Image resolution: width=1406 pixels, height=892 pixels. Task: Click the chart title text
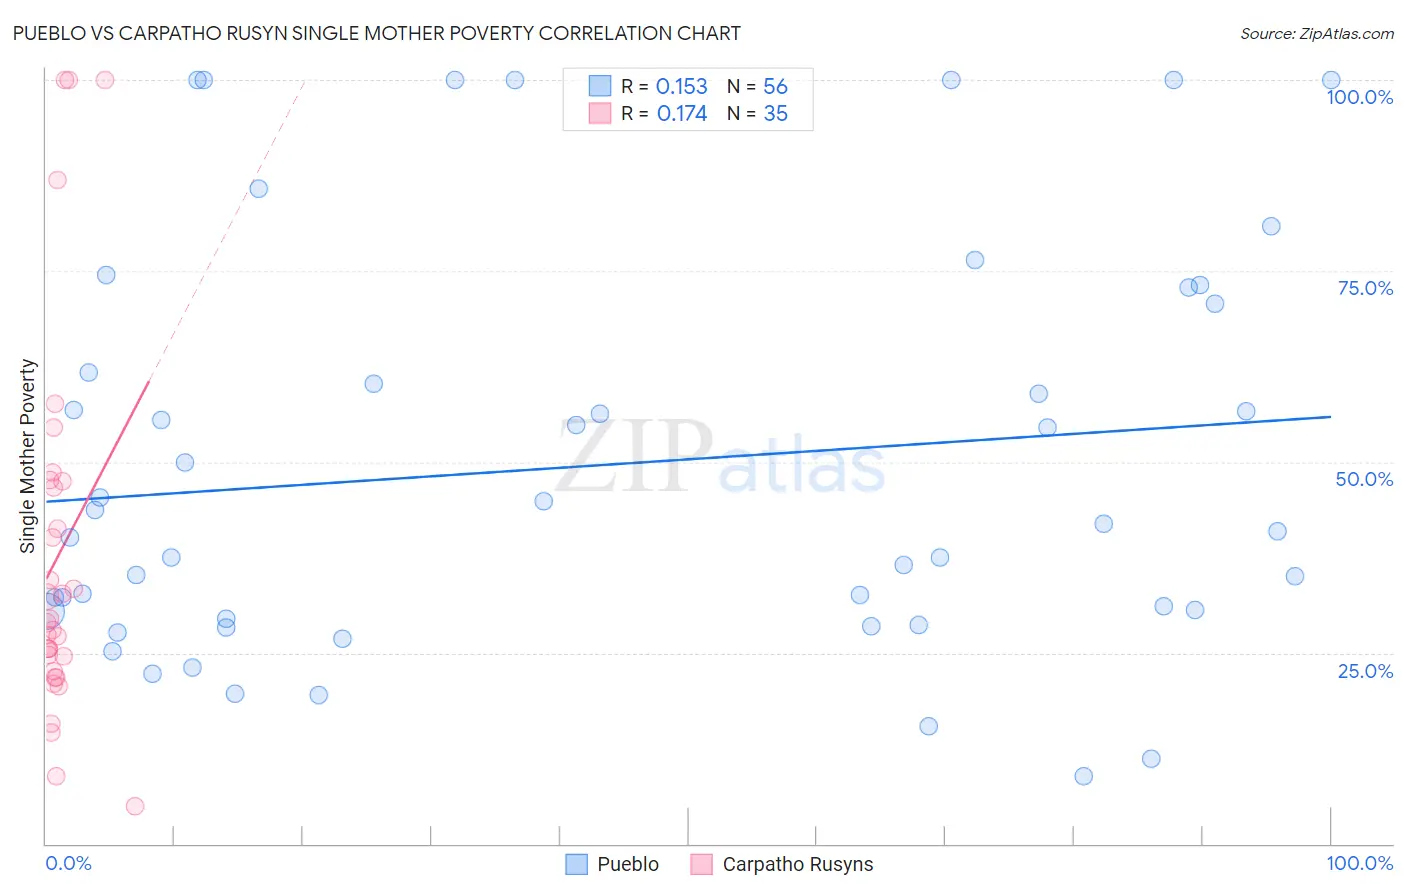pyautogui.click(x=377, y=33)
